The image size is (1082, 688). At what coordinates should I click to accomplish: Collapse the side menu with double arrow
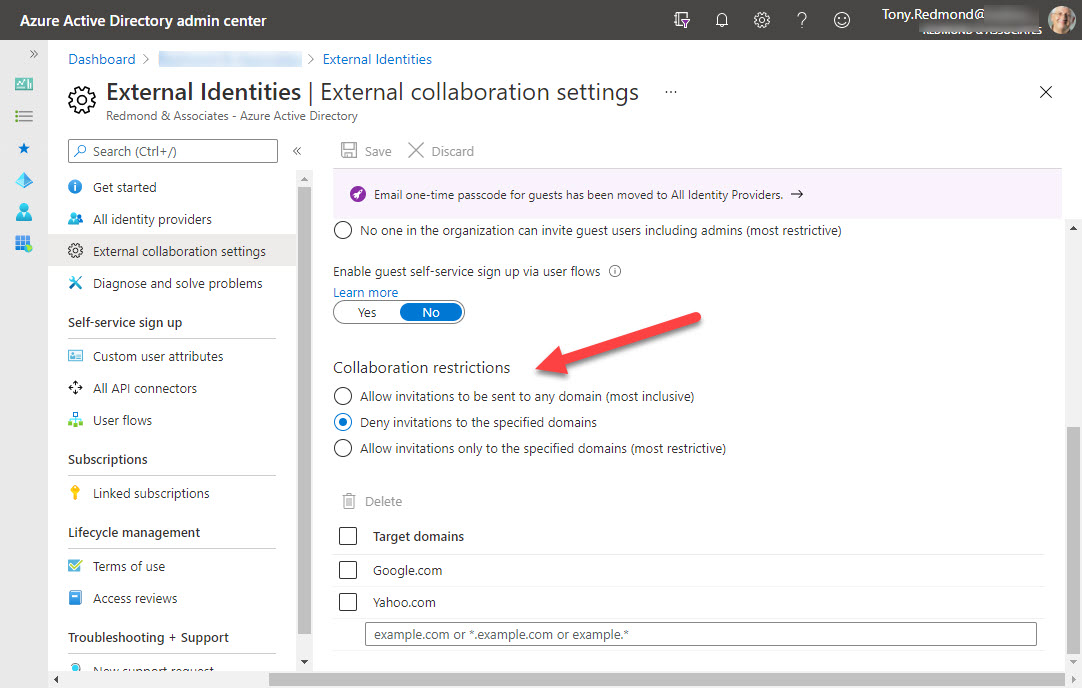[x=297, y=151]
